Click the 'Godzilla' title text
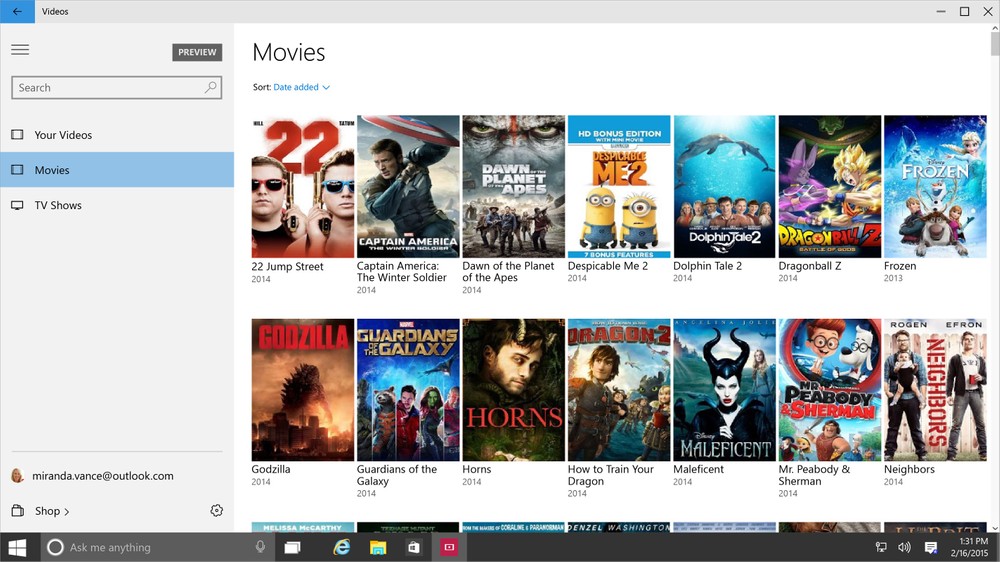 click(270, 470)
